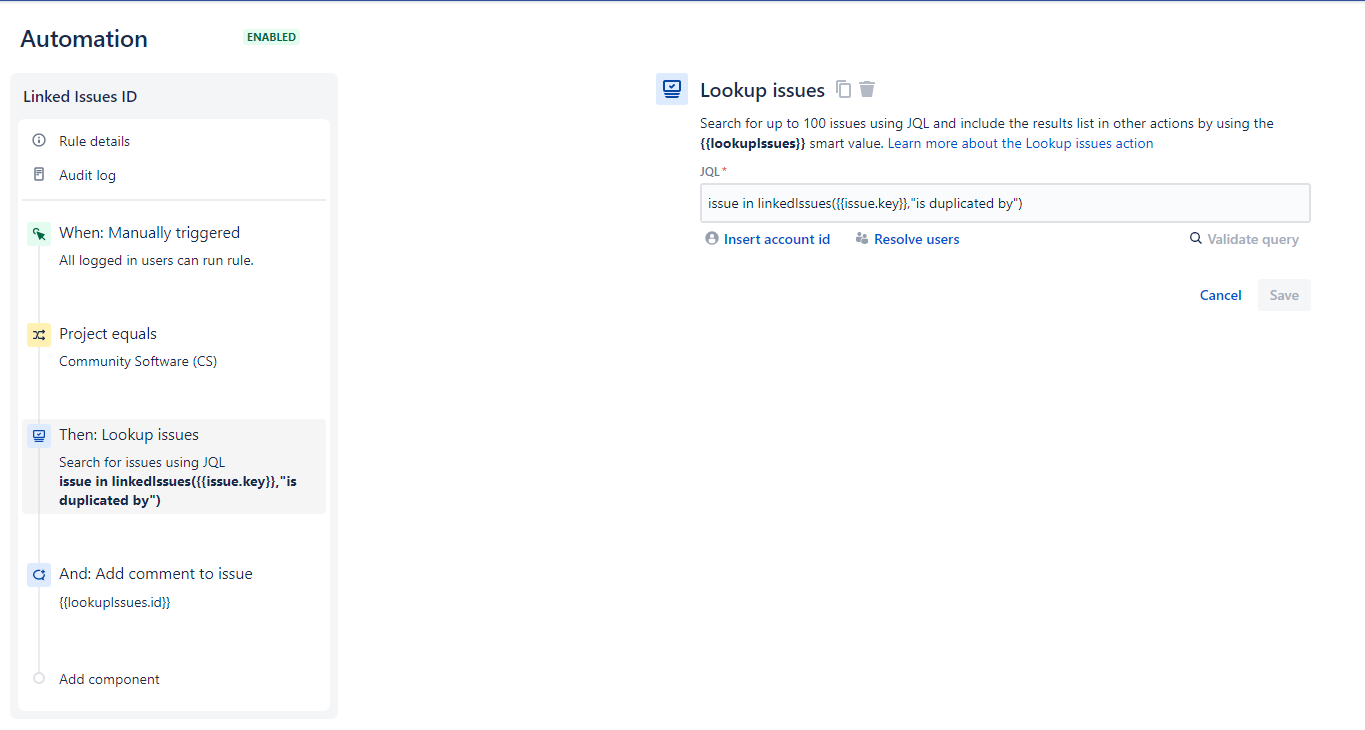Open the Audit log
The width and height of the screenshot is (1365, 730).
point(88,175)
